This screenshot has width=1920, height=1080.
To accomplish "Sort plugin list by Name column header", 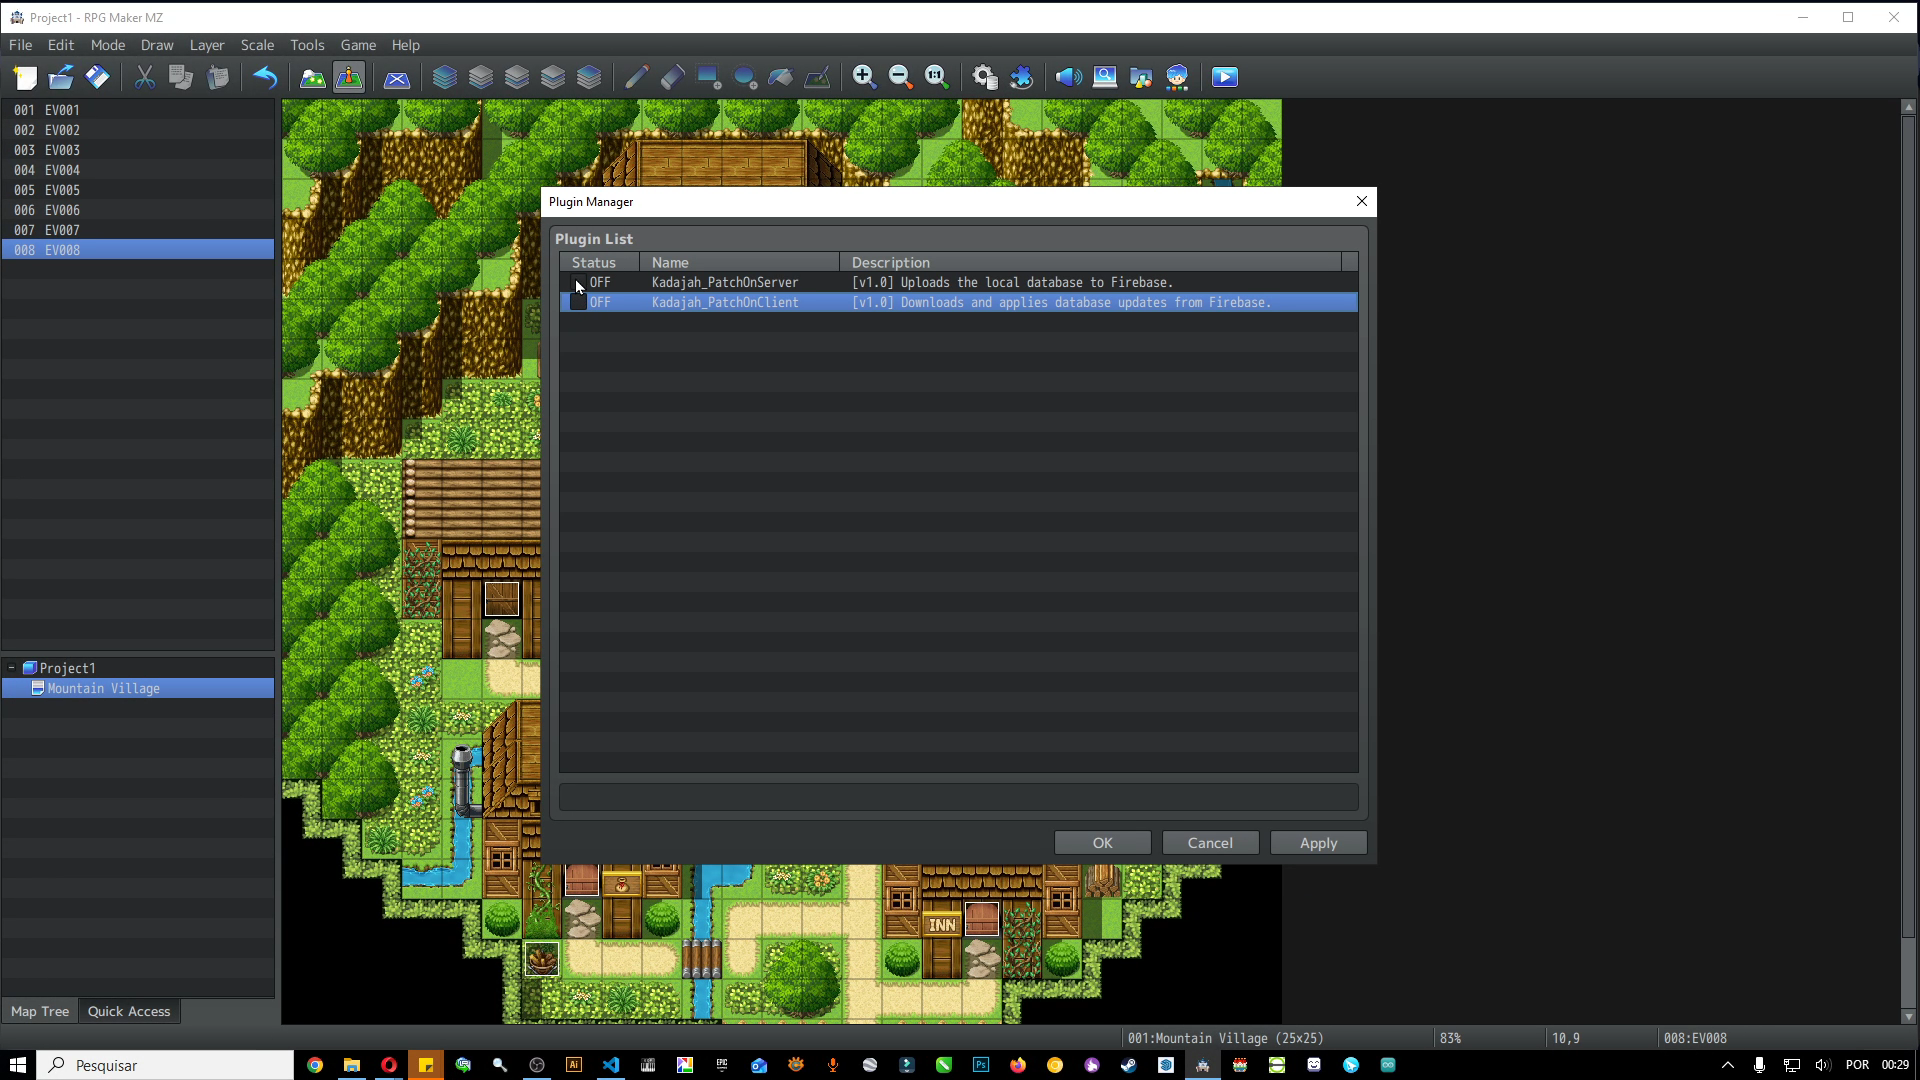I will [739, 262].
